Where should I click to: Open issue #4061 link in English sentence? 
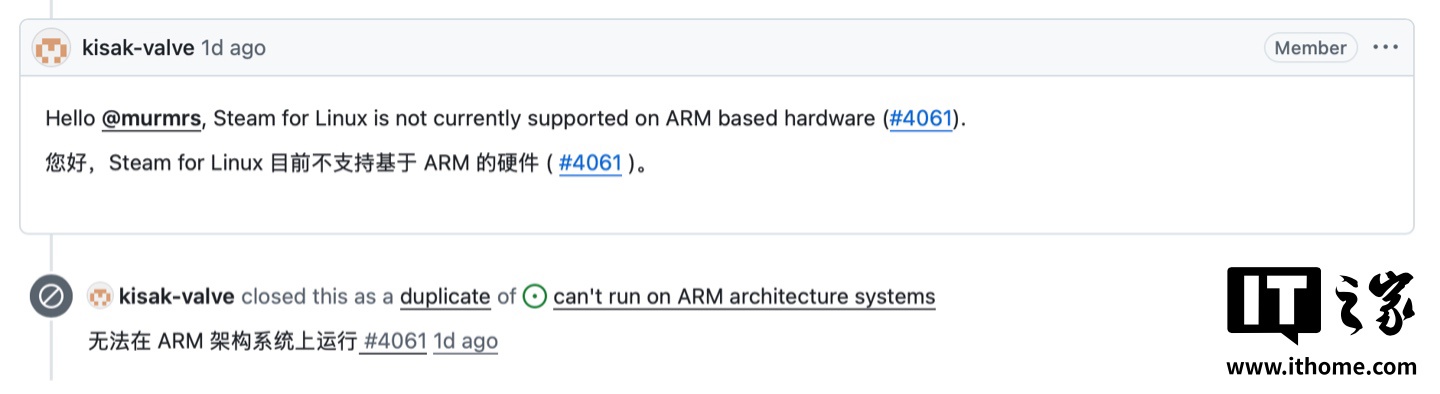[x=921, y=119]
